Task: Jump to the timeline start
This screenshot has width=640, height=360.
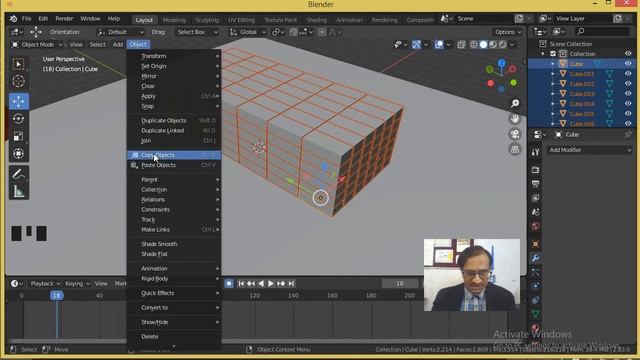Action: [x=241, y=283]
